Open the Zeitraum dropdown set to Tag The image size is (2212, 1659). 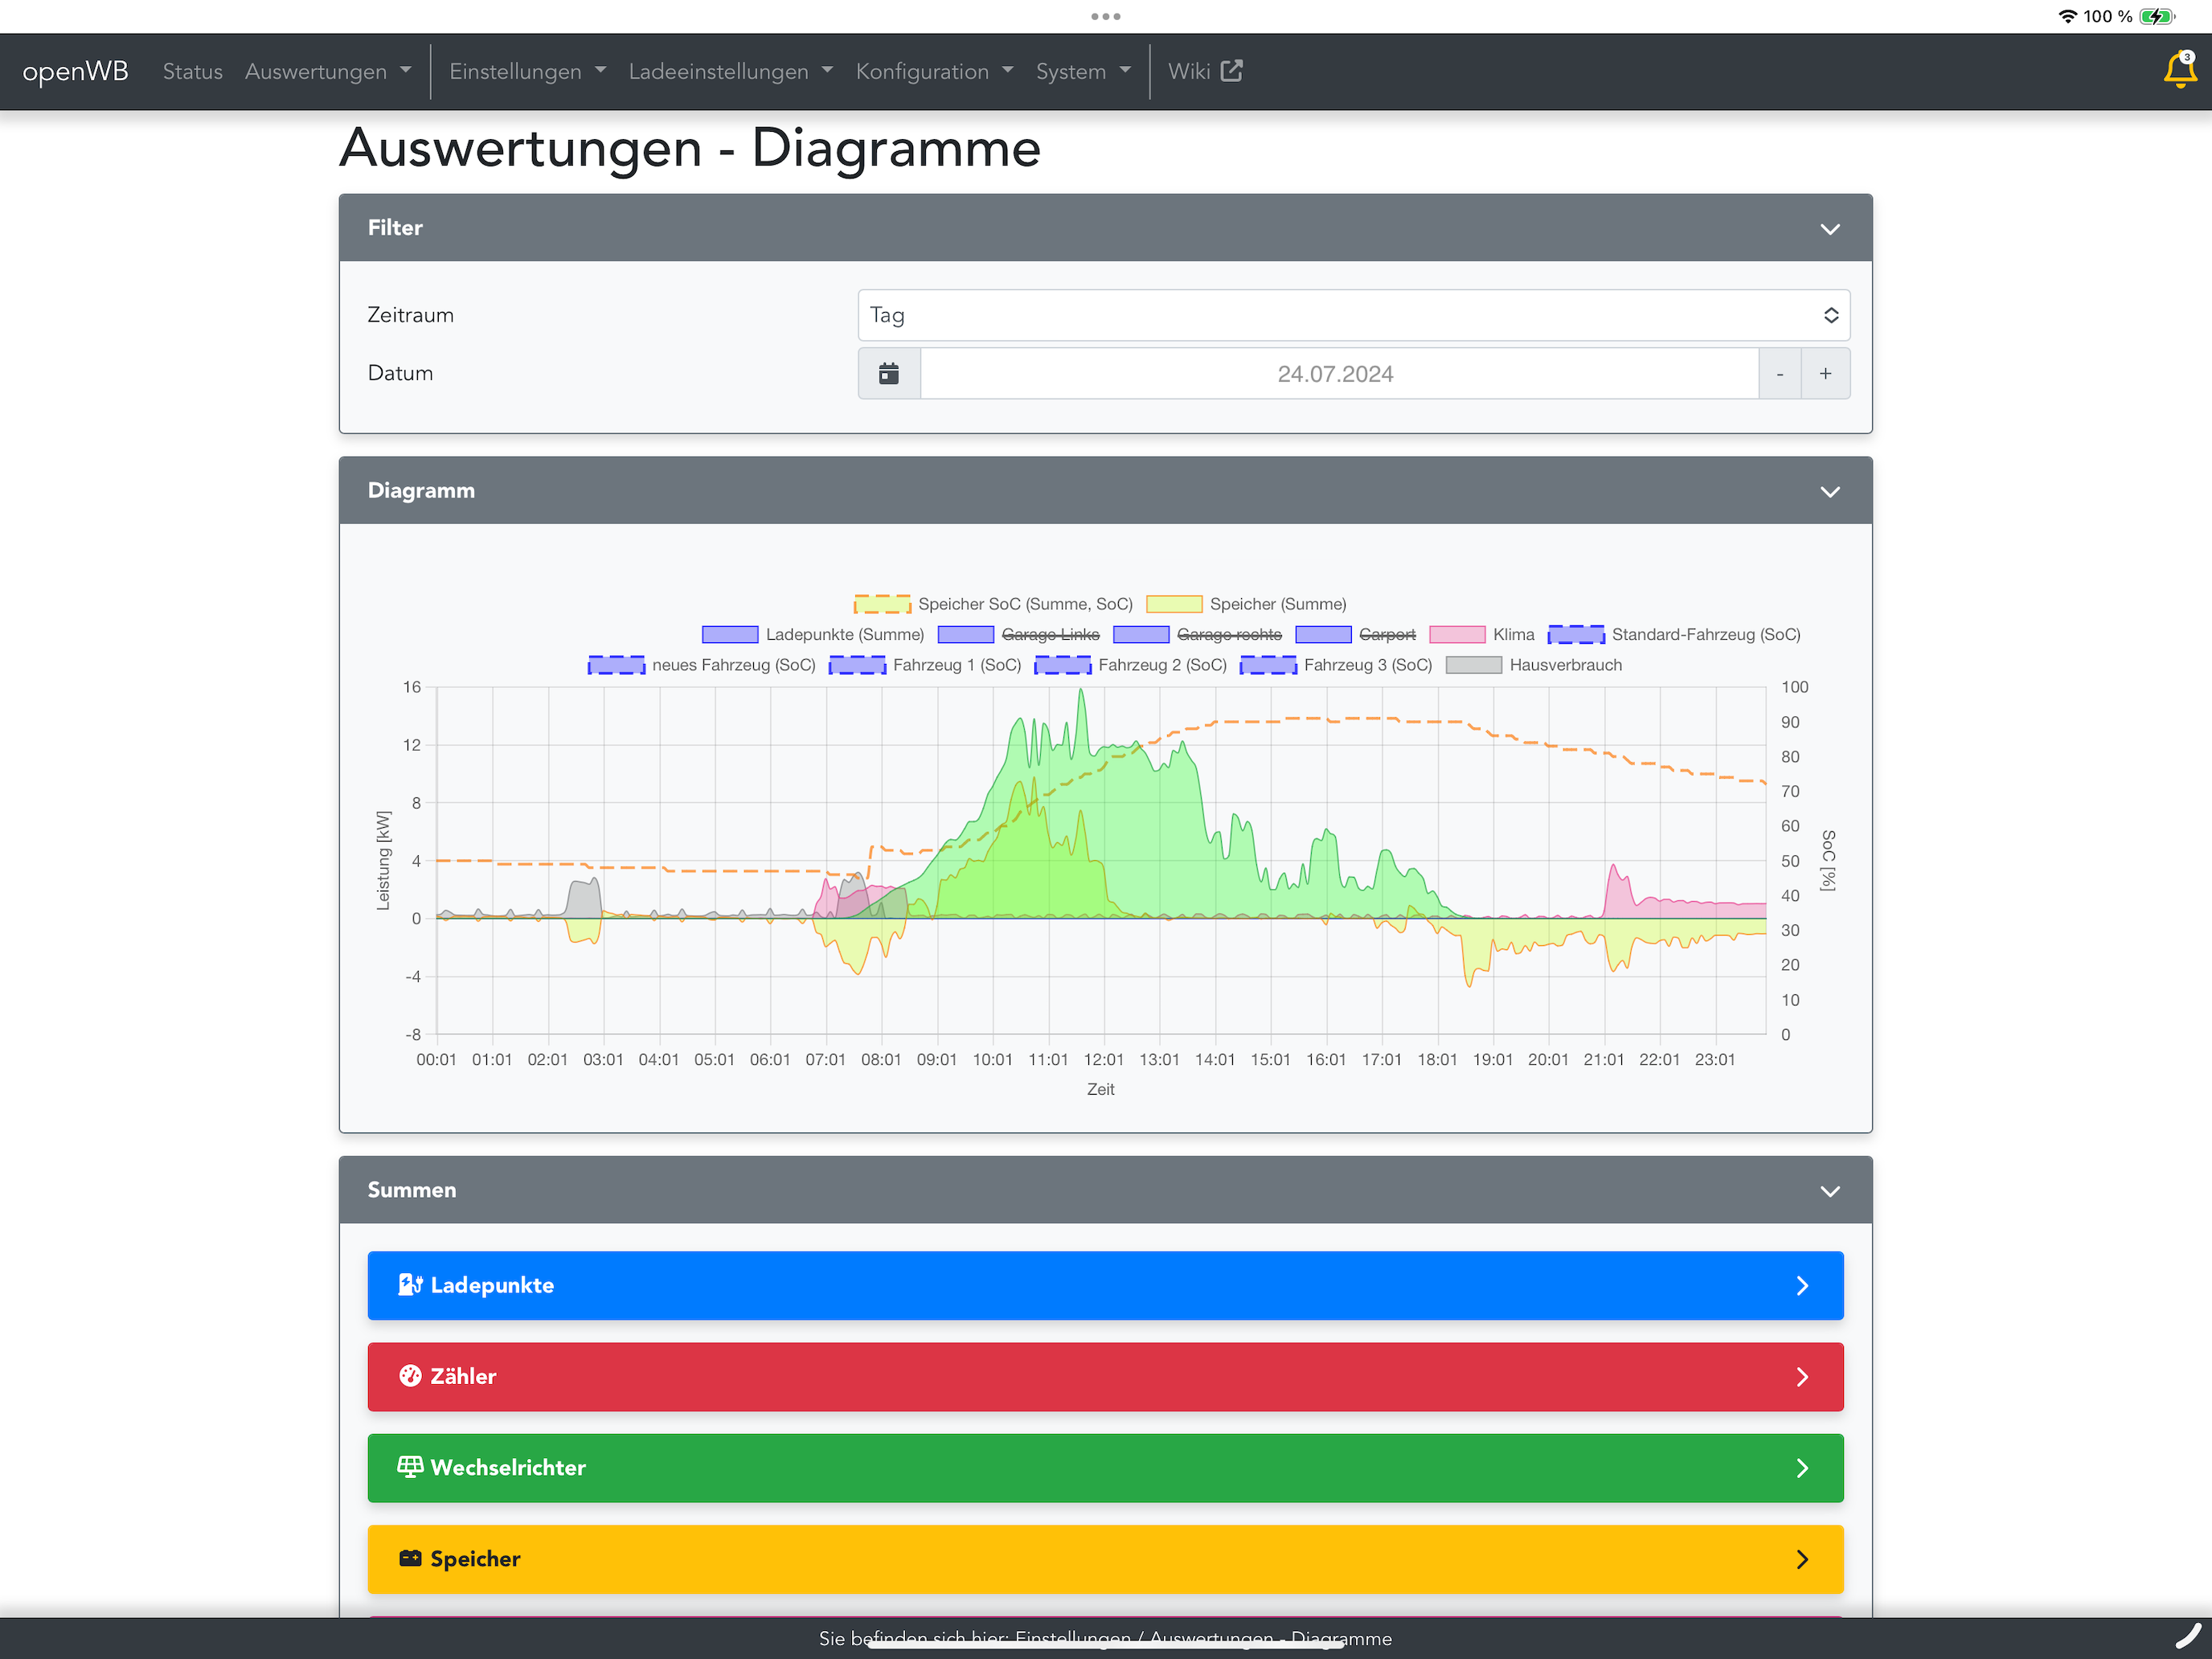click(1354, 315)
